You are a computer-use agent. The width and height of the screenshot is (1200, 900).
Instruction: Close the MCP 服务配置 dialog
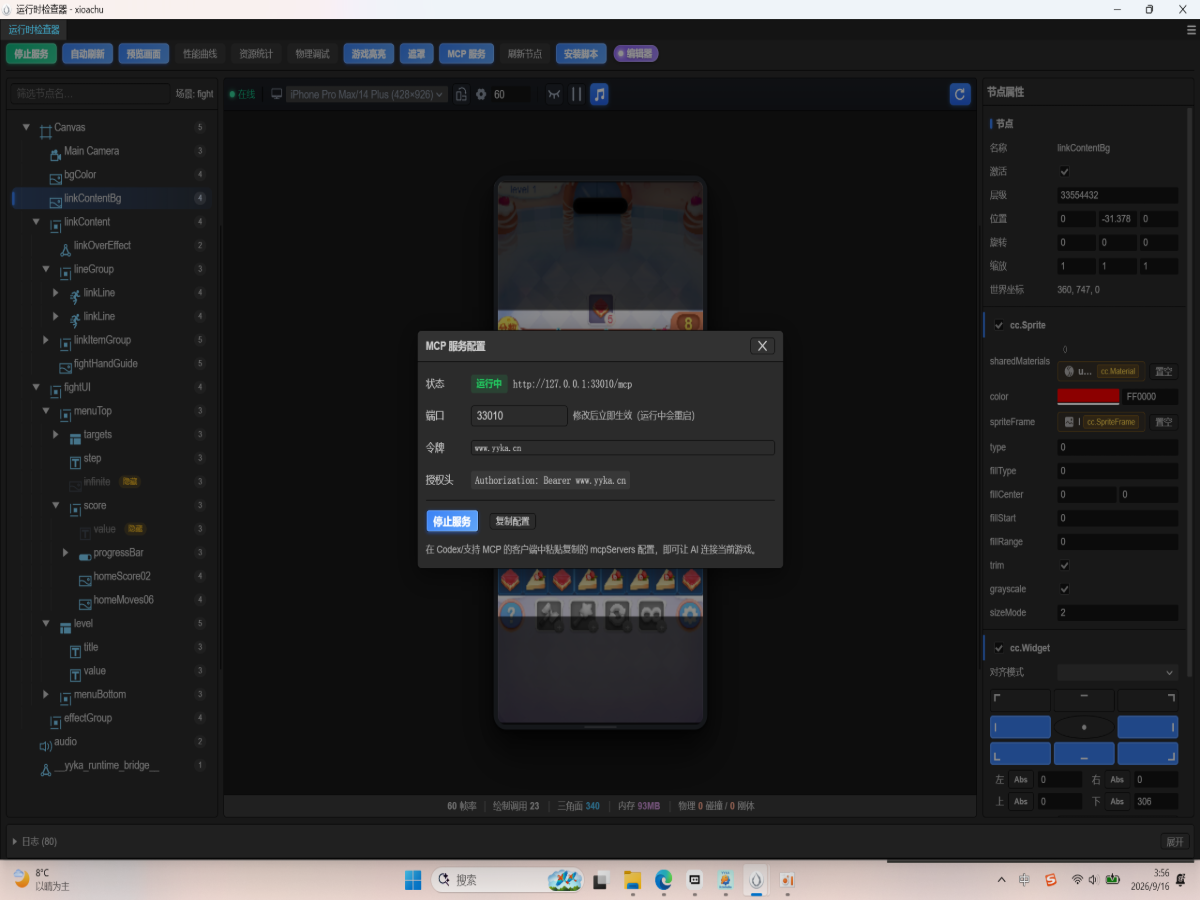point(762,346)
